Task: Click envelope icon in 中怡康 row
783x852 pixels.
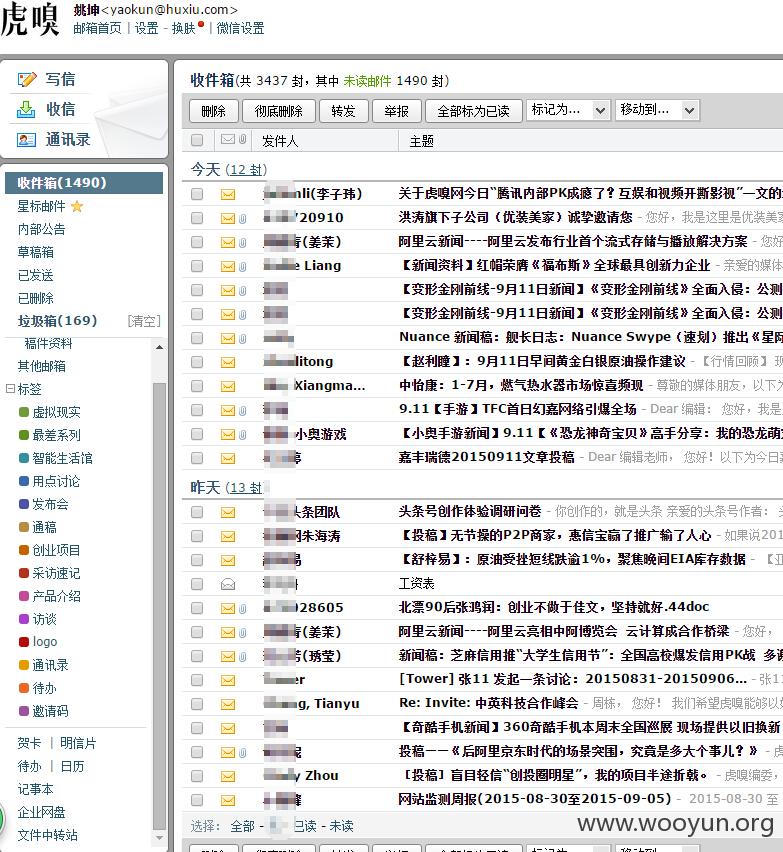Action: pyautogui.click(x=228, y=386)
